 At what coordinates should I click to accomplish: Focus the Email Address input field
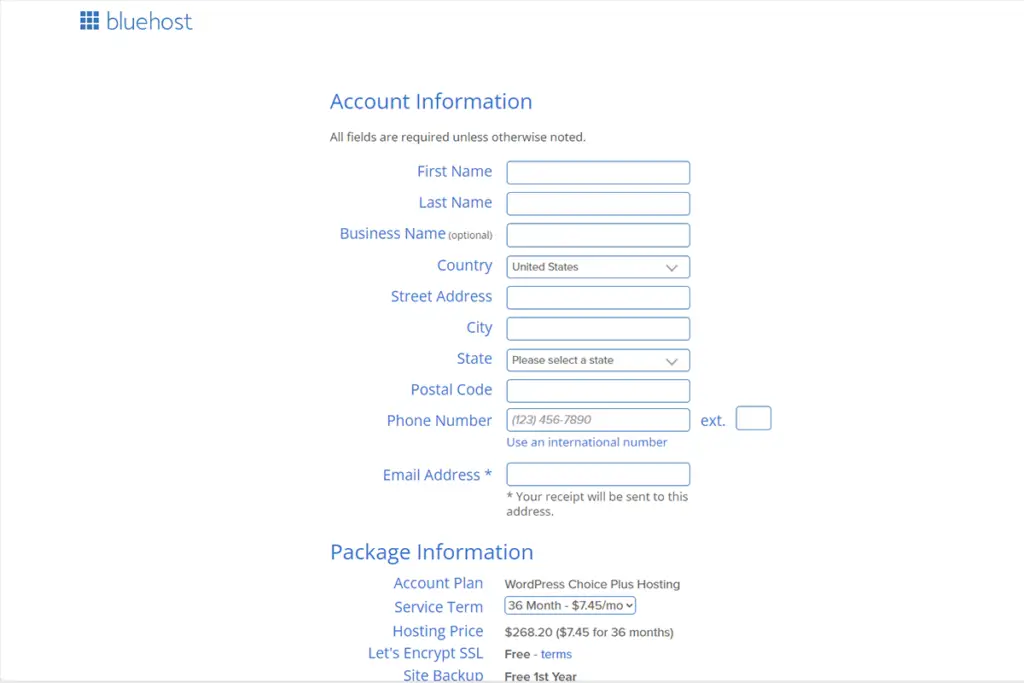[x=598, y=474]
